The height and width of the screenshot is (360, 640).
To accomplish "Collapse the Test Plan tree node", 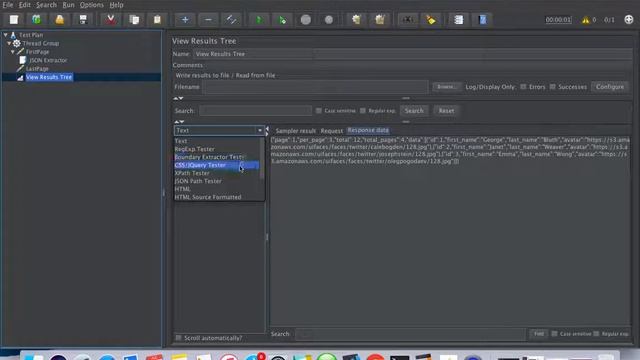I will (6, 35).
